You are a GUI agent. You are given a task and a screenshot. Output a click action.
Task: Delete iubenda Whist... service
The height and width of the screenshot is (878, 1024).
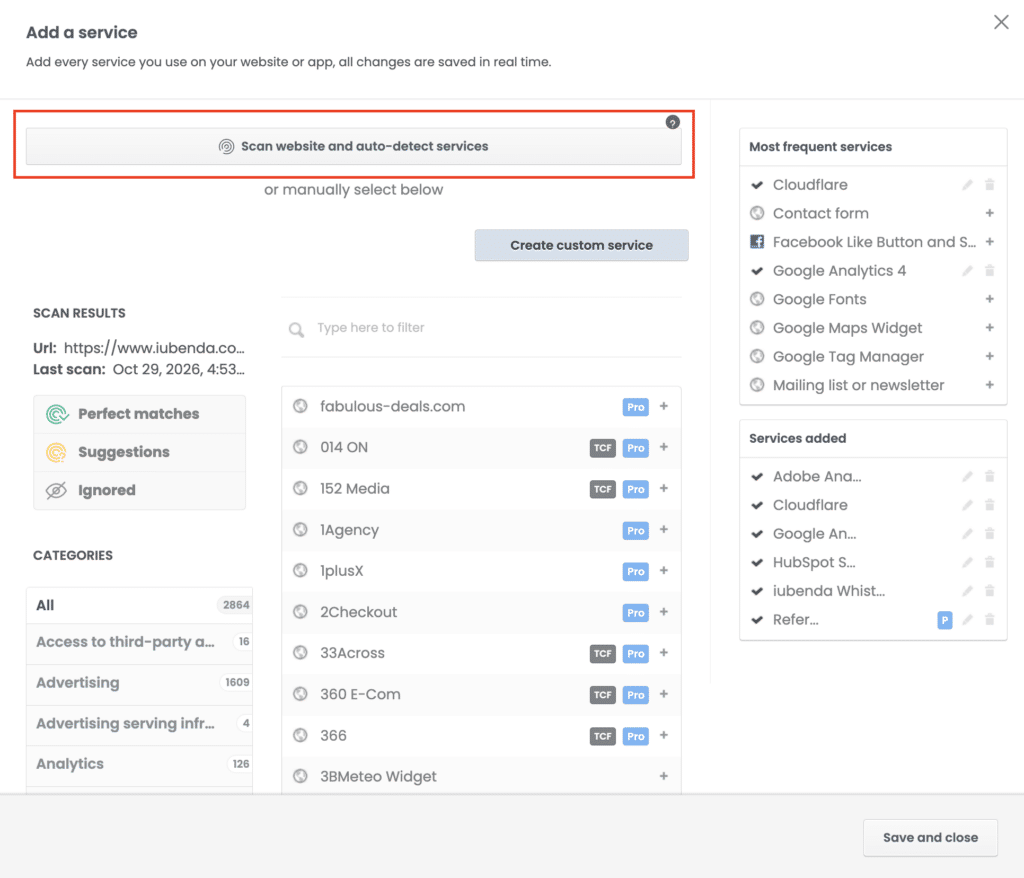tap(989, 591)
